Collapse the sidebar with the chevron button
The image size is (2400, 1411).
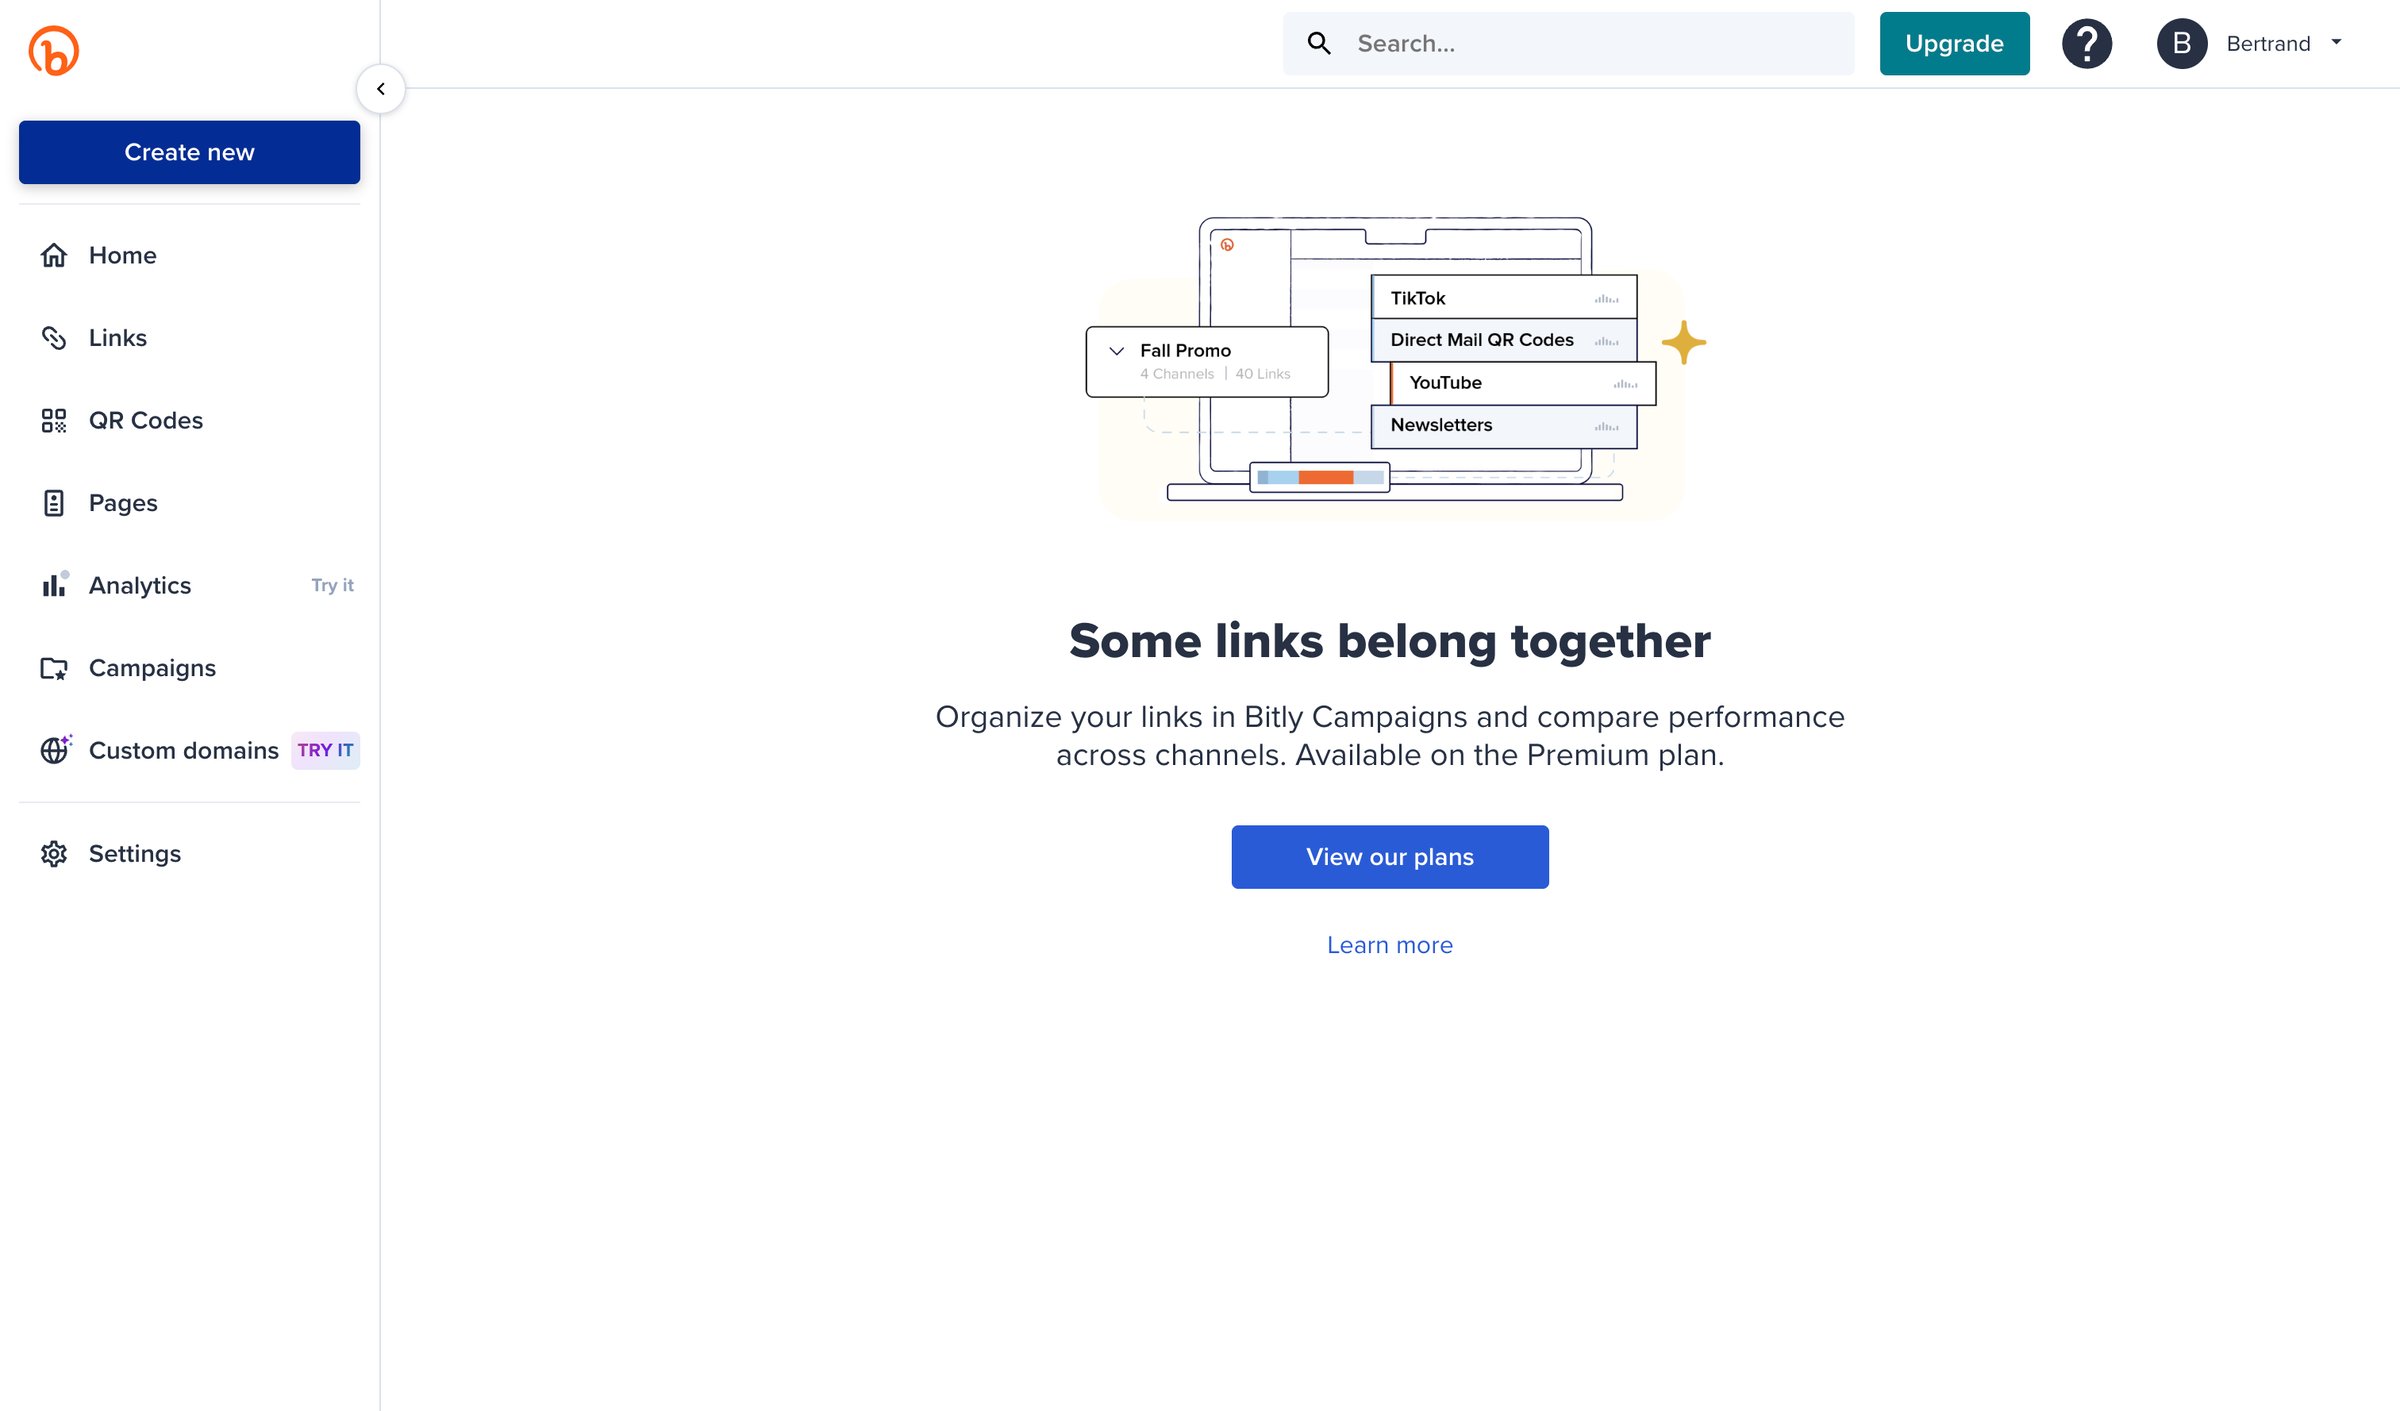click(x=381, y=89)
